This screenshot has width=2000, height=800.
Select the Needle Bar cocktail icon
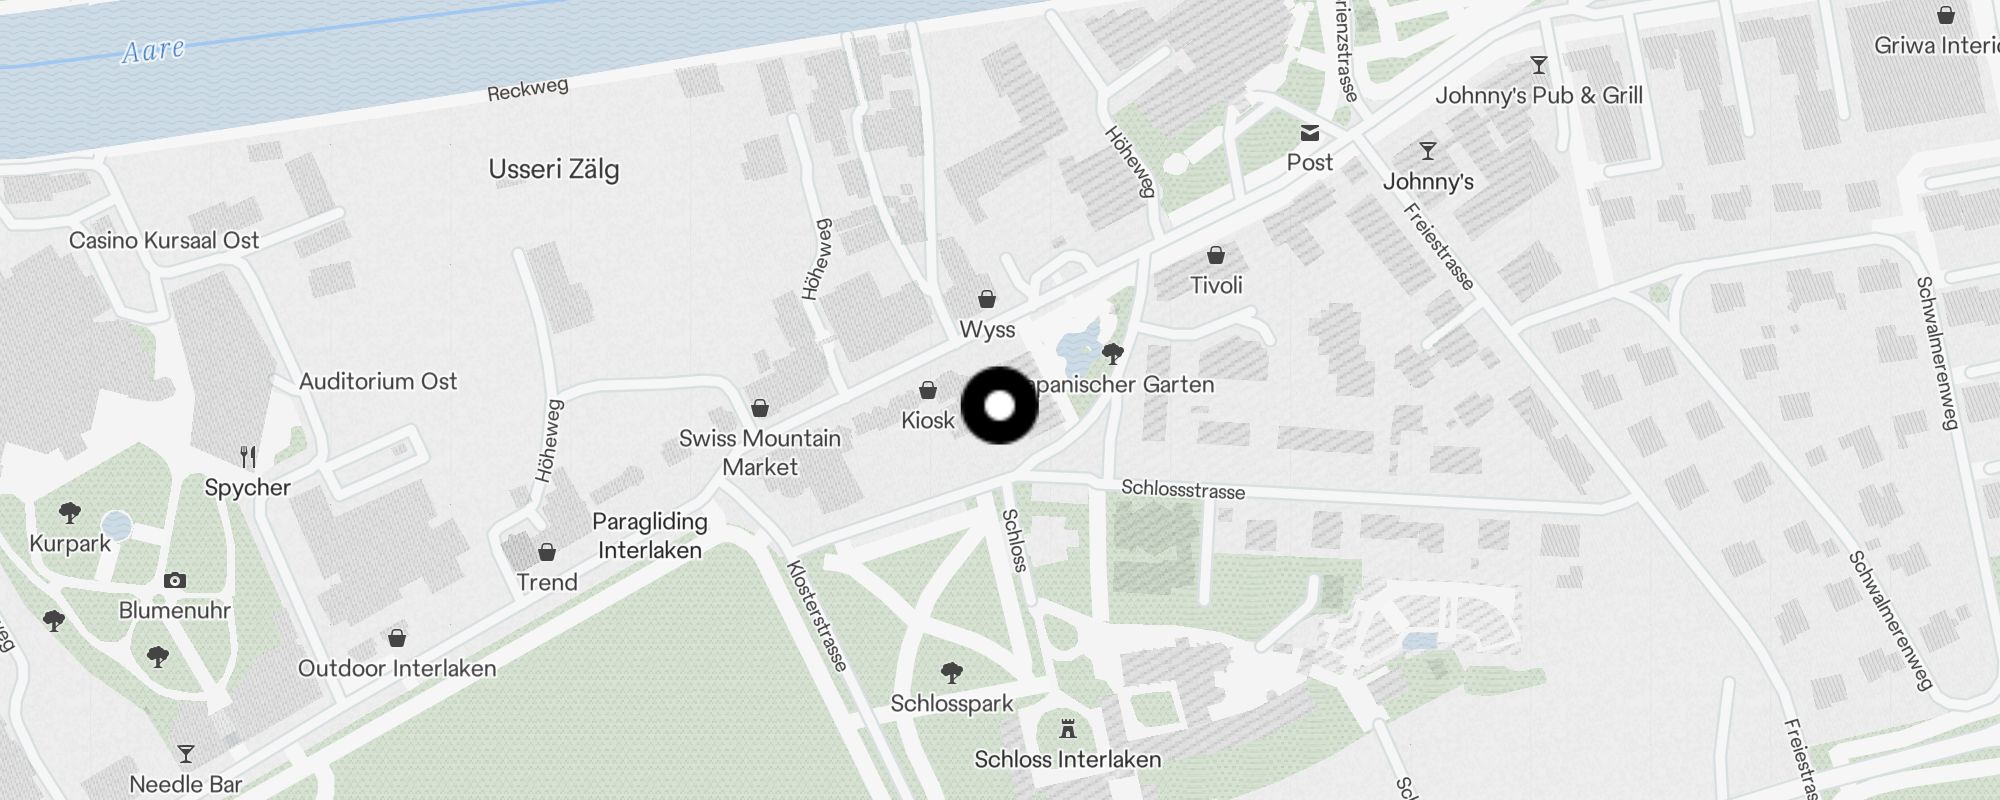click(186, 753)
